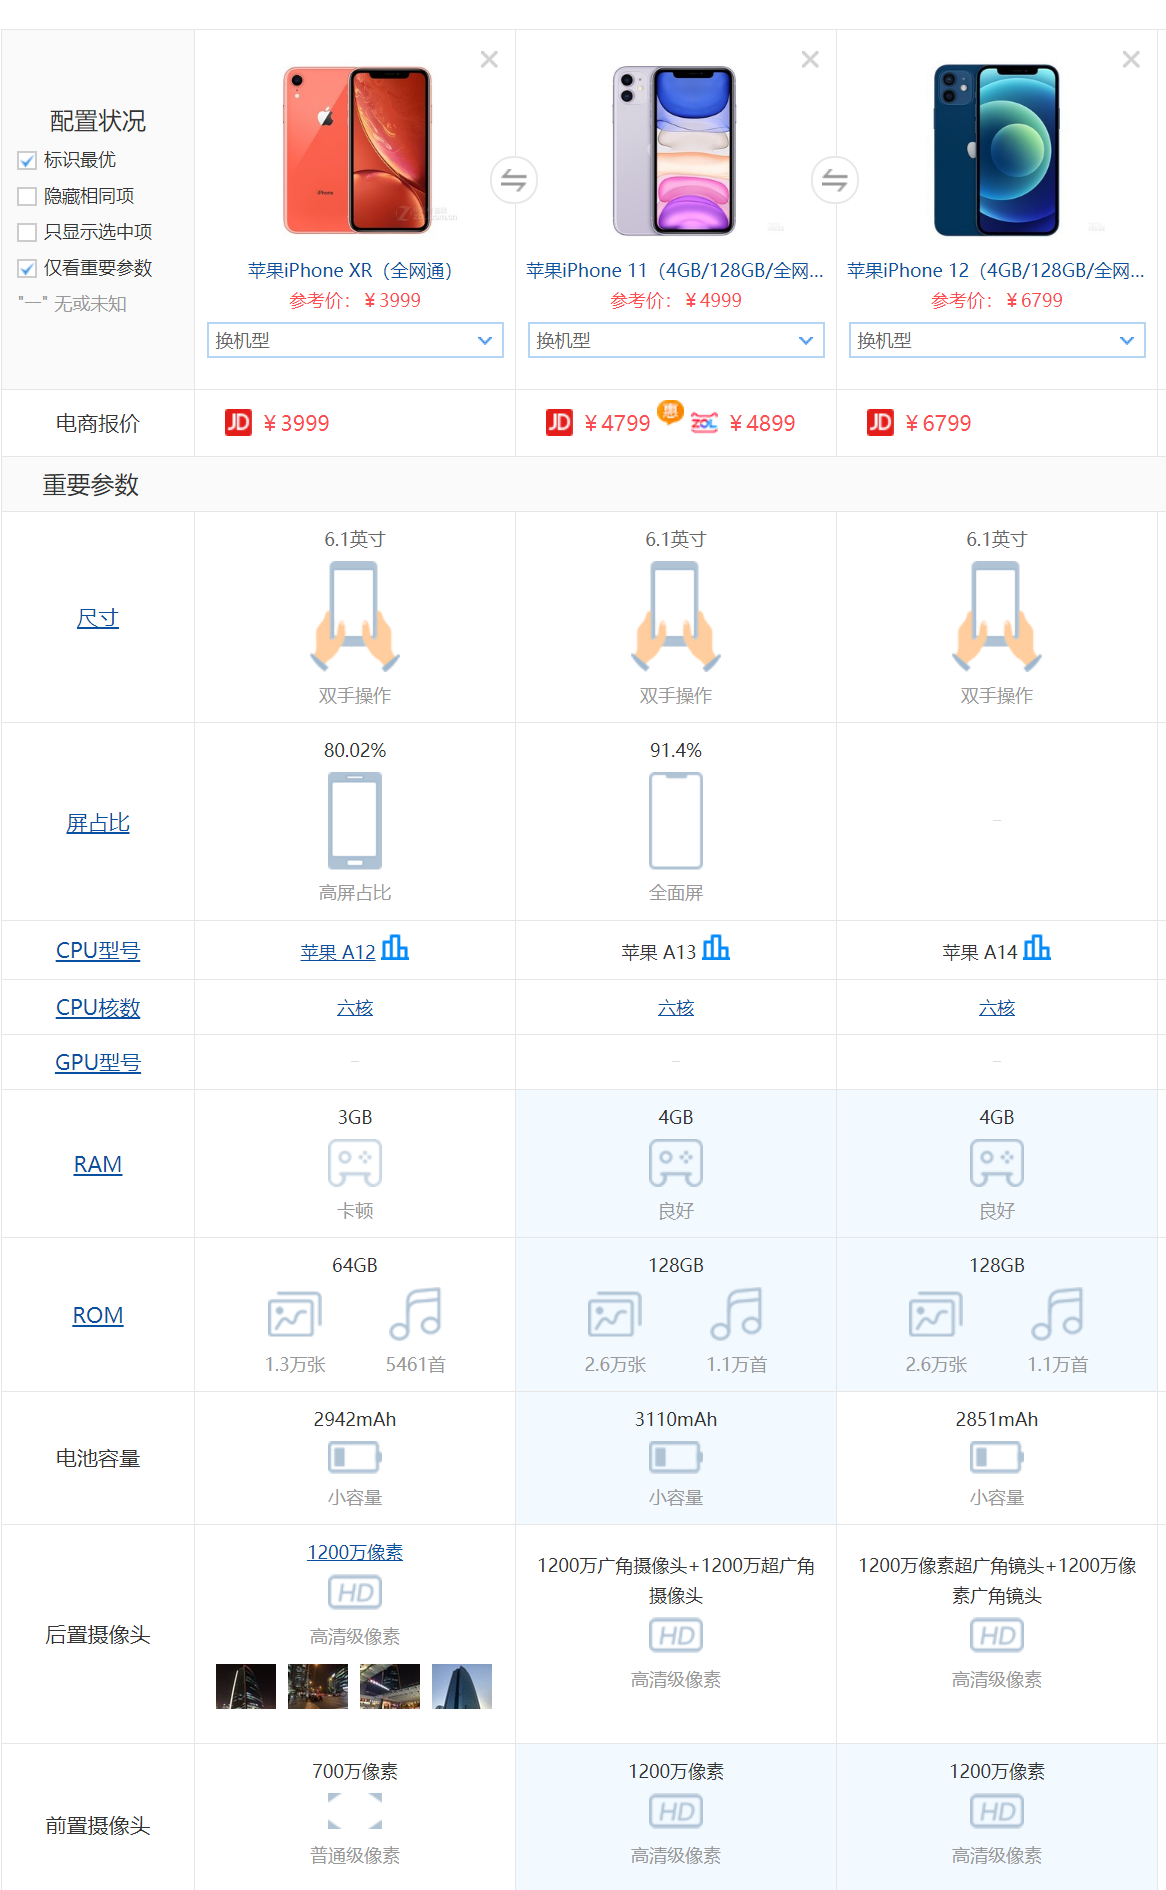This screenshot has width=1166, height=1890.
Task: Open 尺寸 parameter link
Action: (x=98, y=618)
